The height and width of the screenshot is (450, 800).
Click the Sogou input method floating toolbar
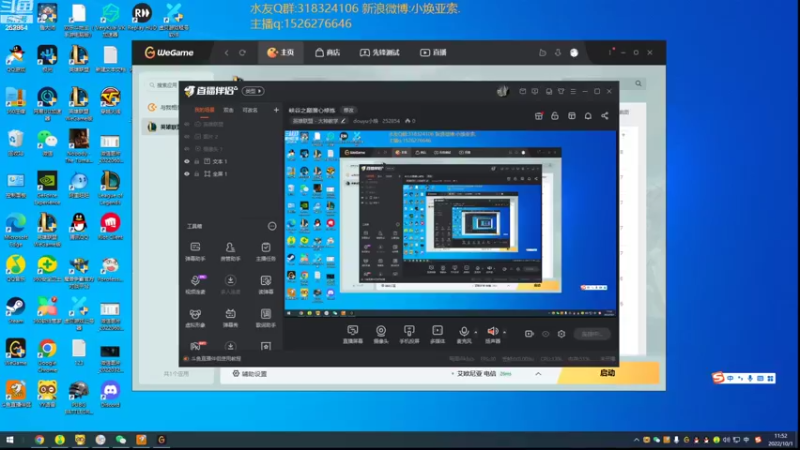pos(744,378)
